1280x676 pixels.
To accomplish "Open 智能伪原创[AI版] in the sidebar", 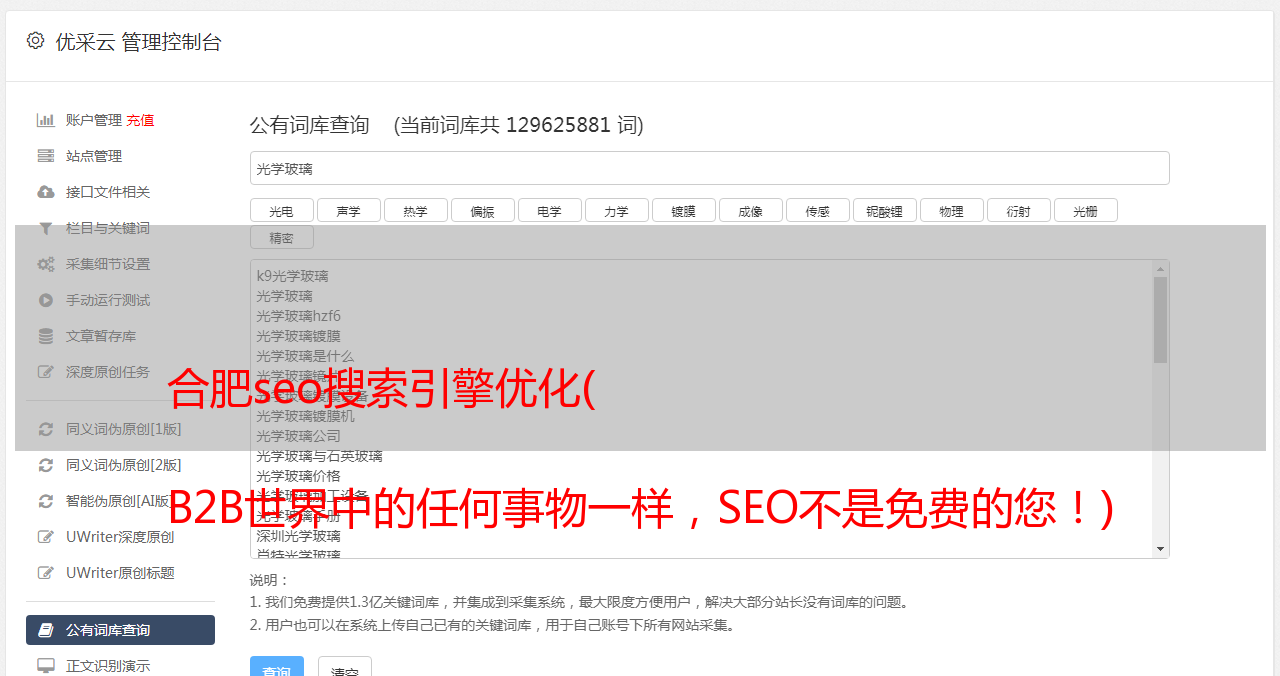I will tap(120, 501).
